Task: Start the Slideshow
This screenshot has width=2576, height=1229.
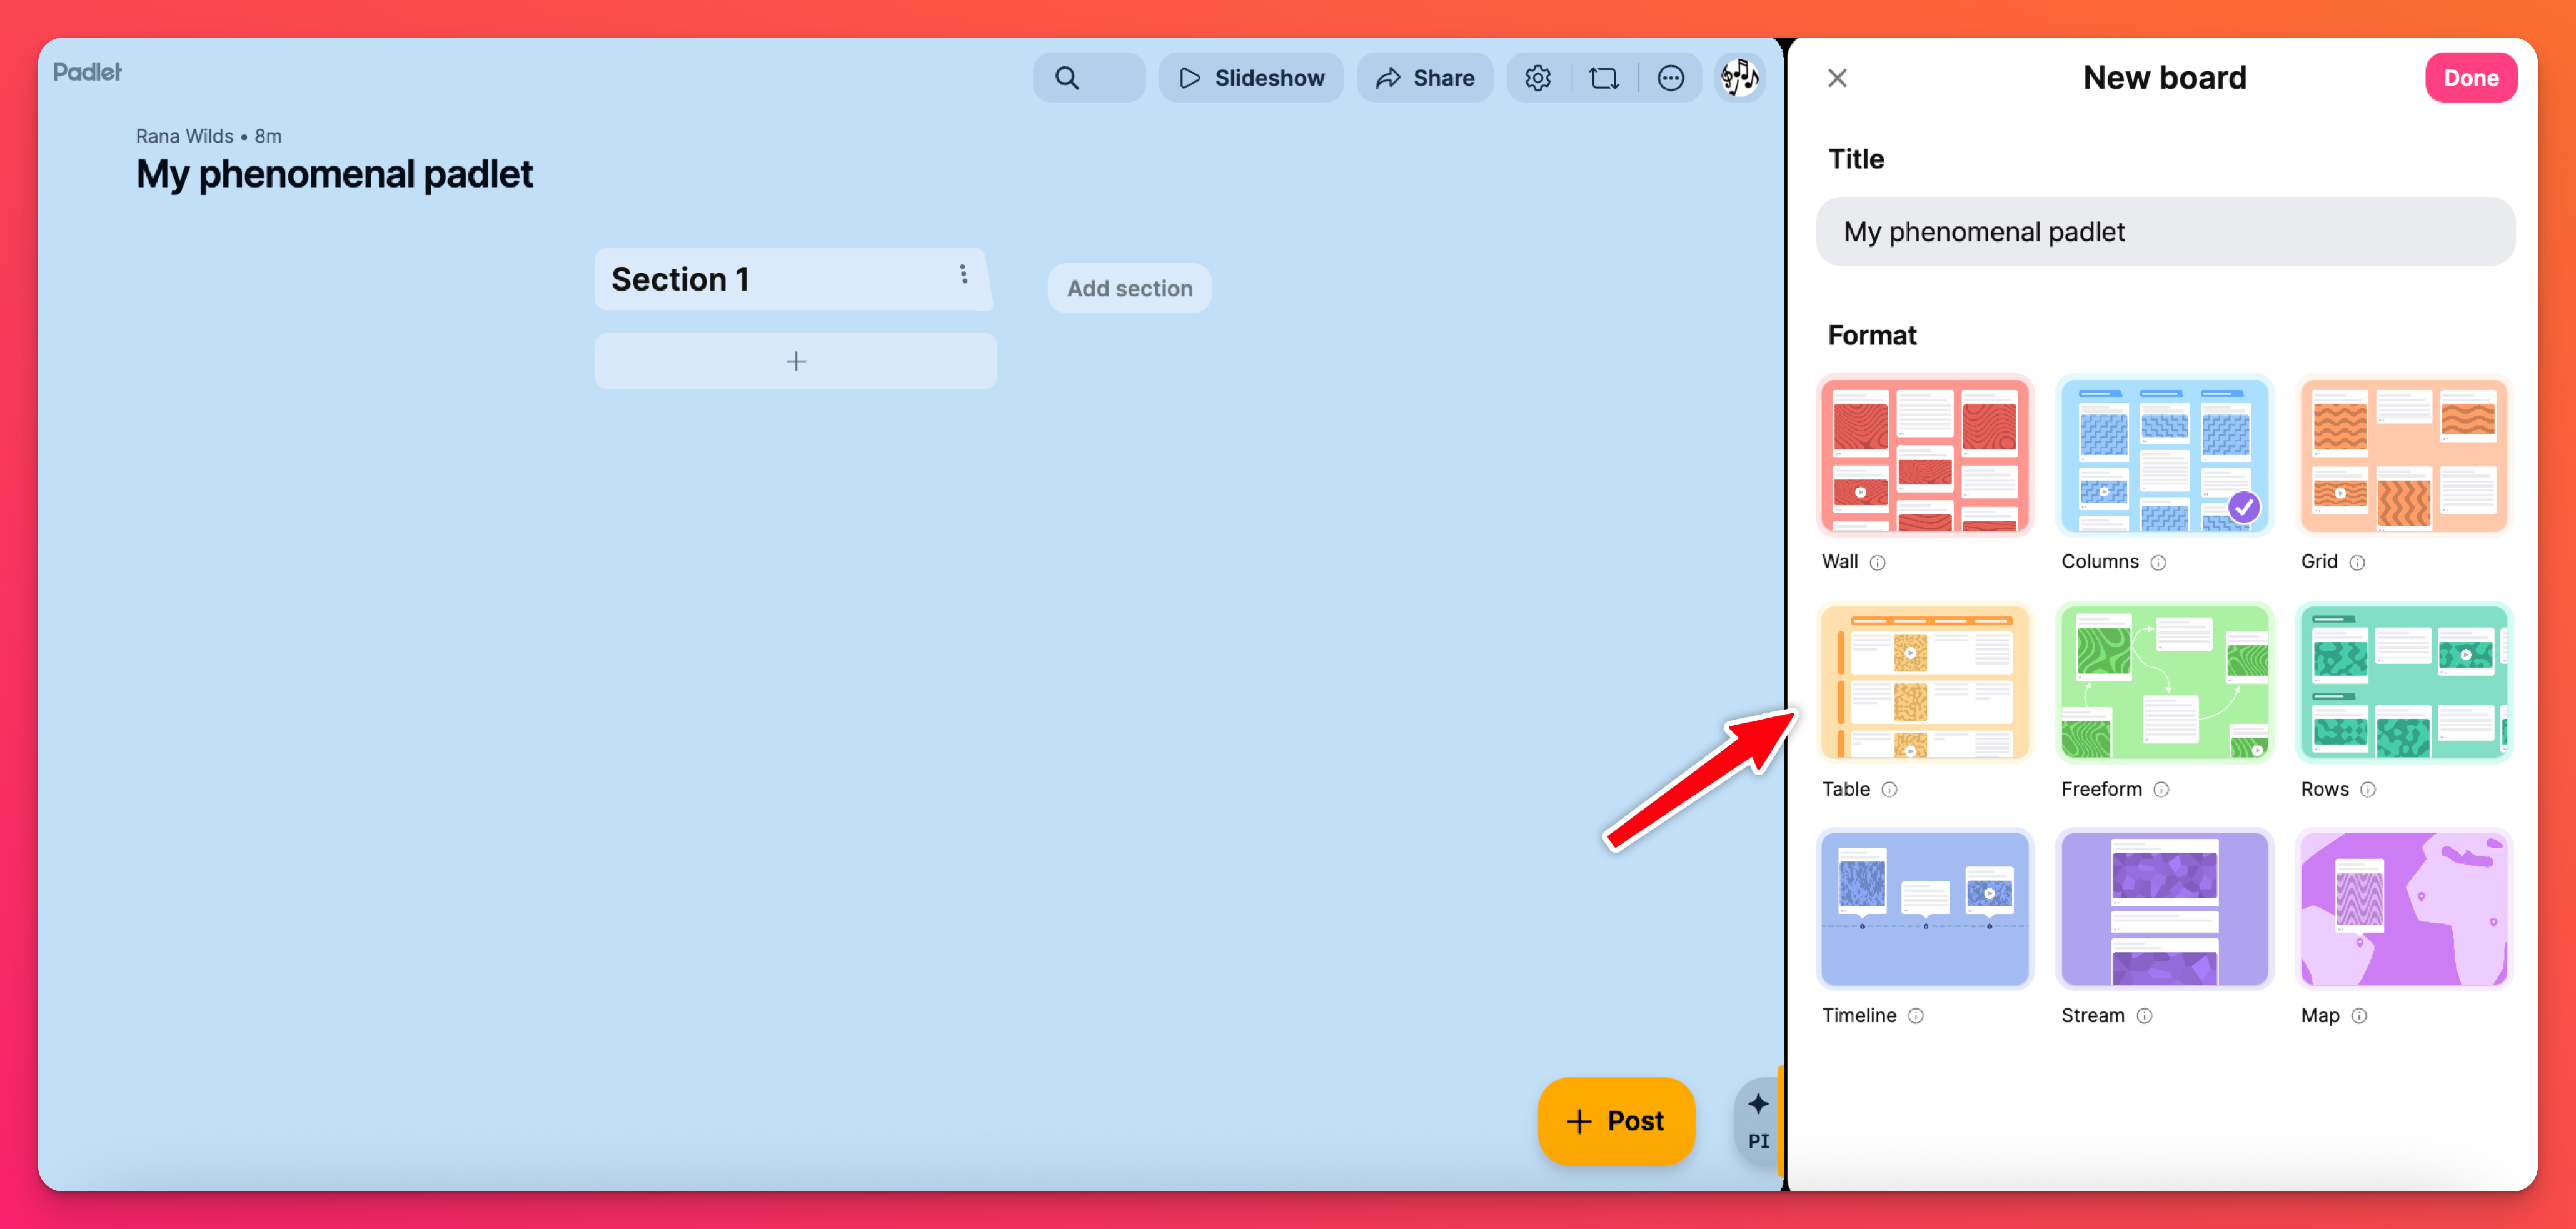Action: (1251, 78)
